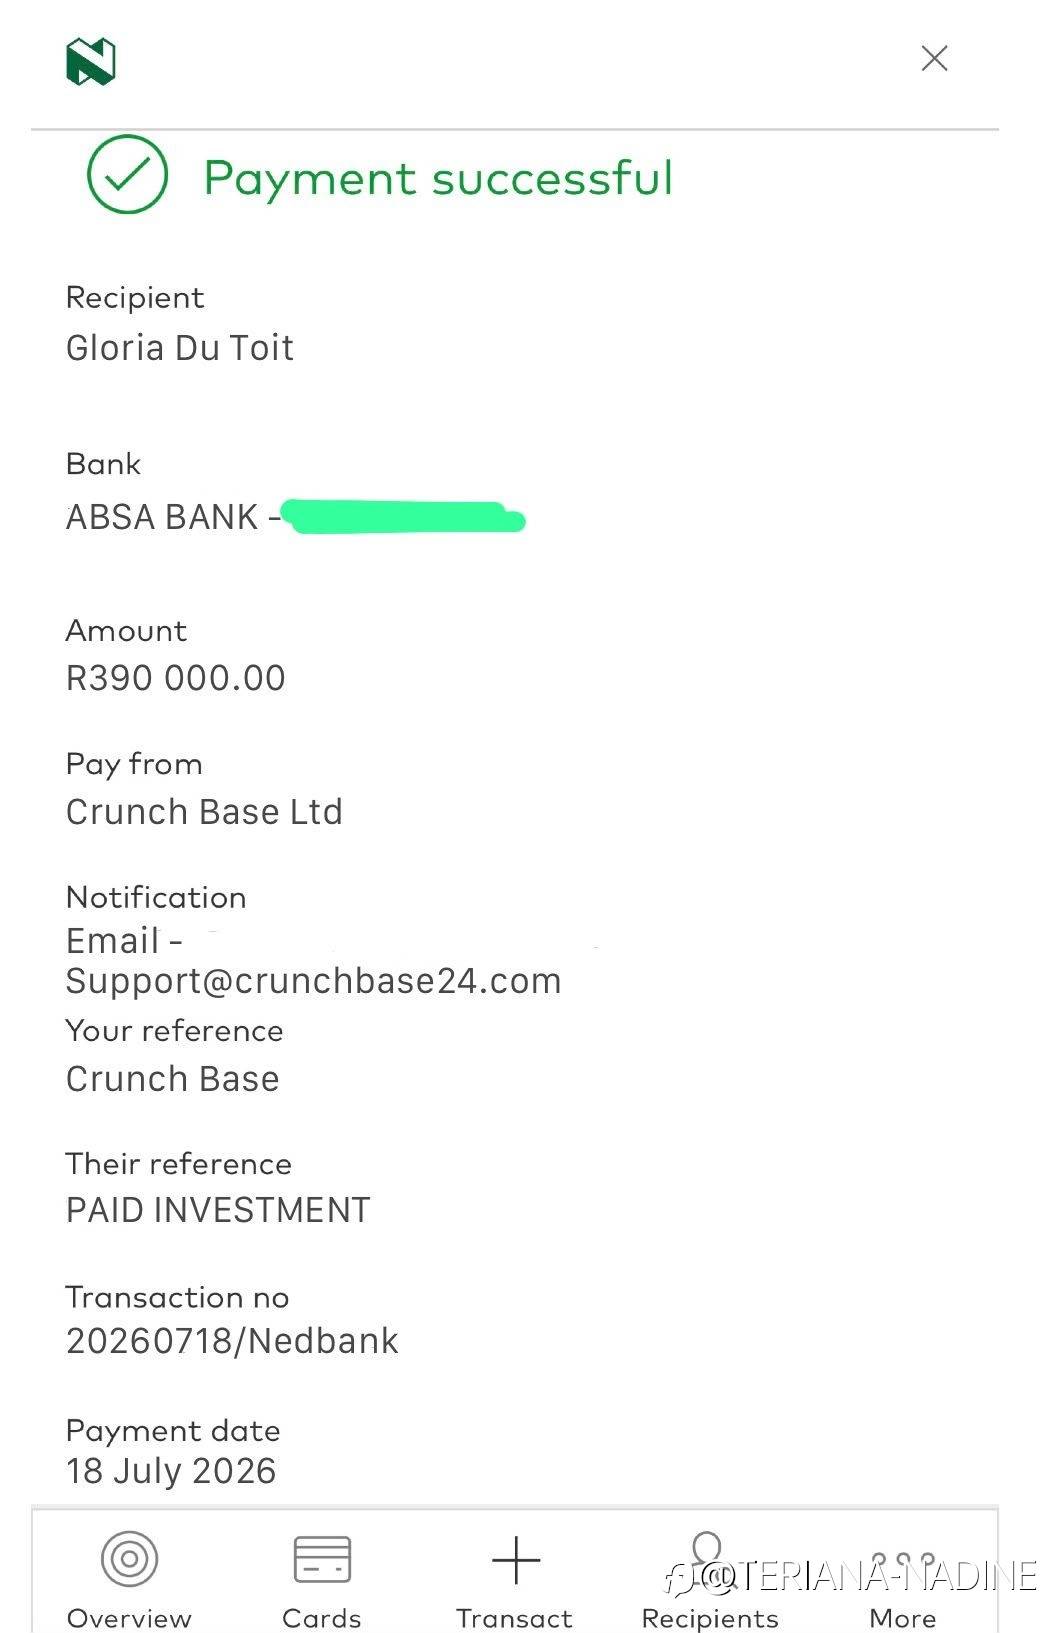The width and height of the screenshot is (1048, 1633).
Task: Tap the R390 000.00 amount value
Action: (176, 678)
